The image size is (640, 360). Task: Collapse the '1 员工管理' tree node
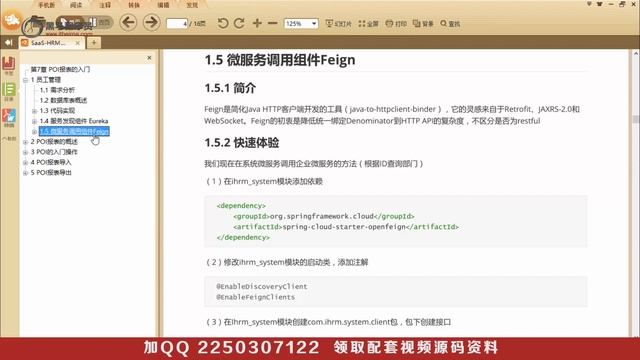pos(25,80)
